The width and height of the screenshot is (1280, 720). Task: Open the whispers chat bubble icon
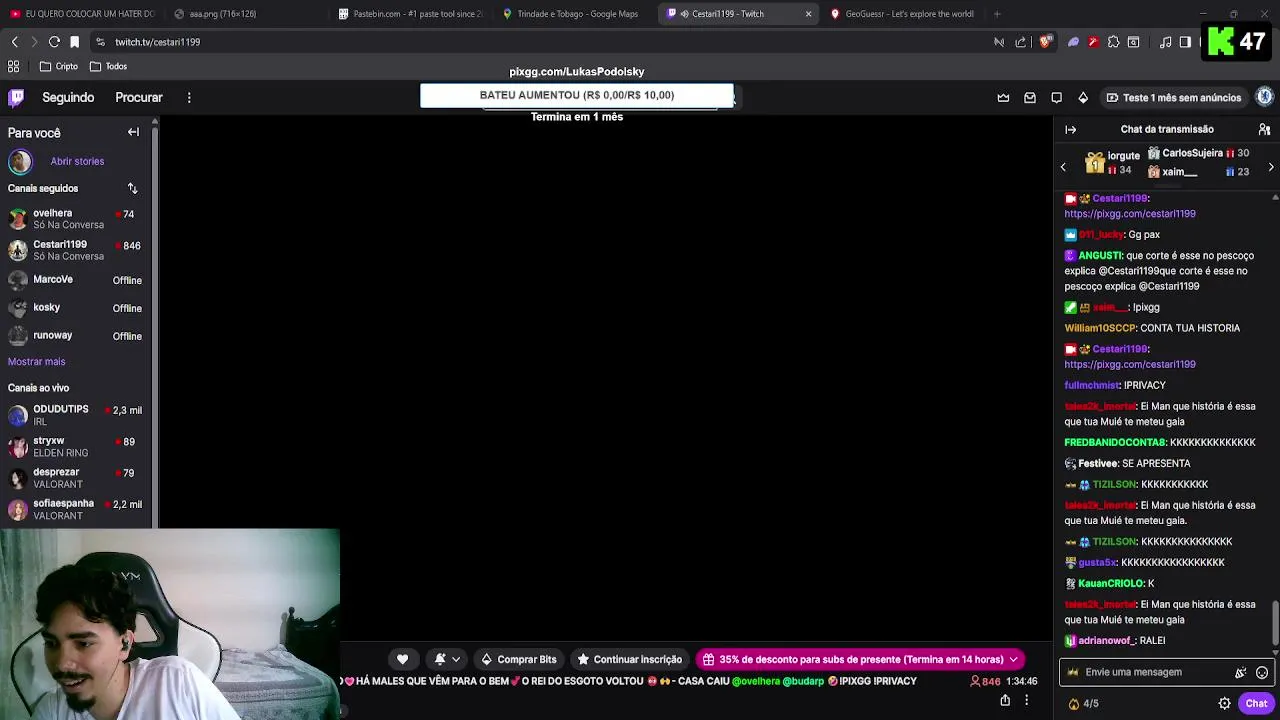pyautogui.click(x=1056, y=97)
